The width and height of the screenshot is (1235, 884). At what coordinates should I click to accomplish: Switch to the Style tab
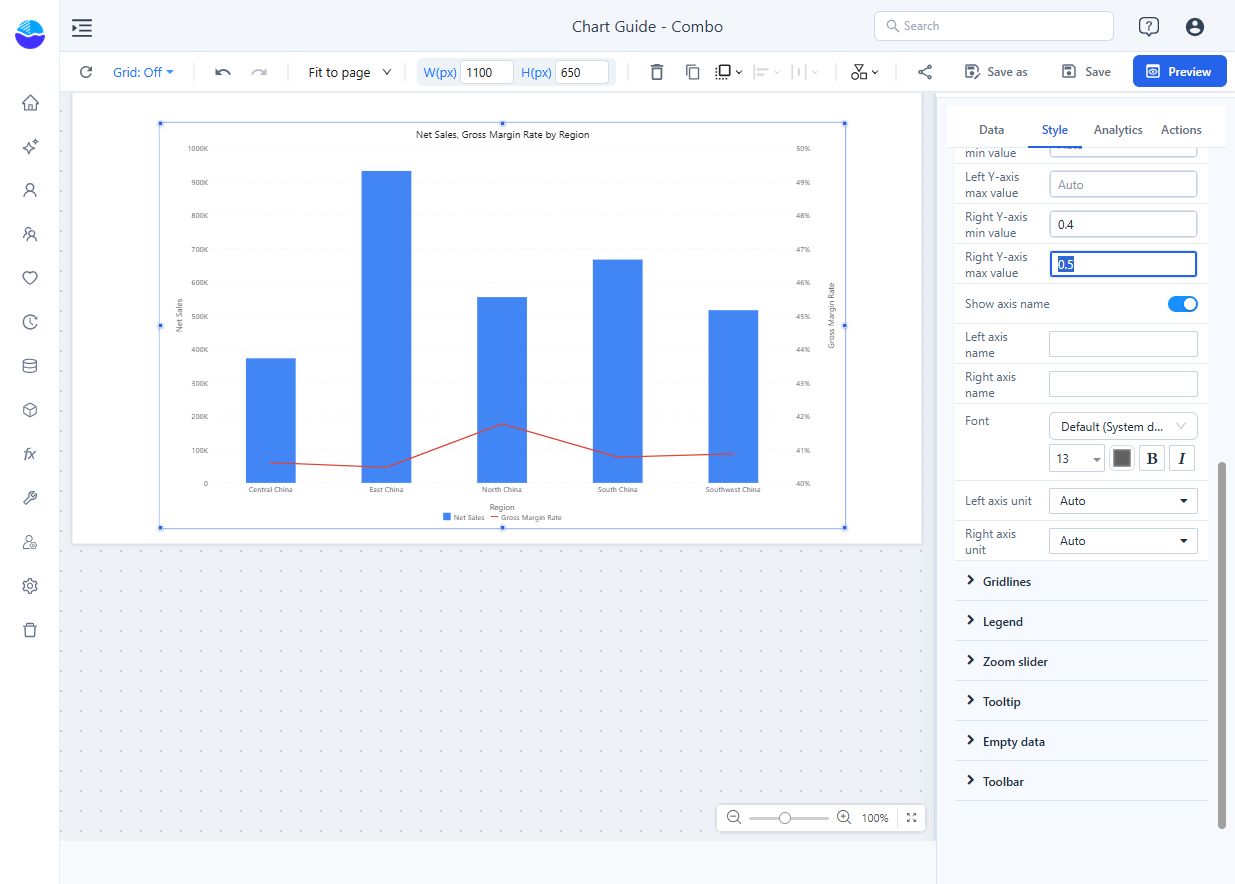pos(1054,130)
